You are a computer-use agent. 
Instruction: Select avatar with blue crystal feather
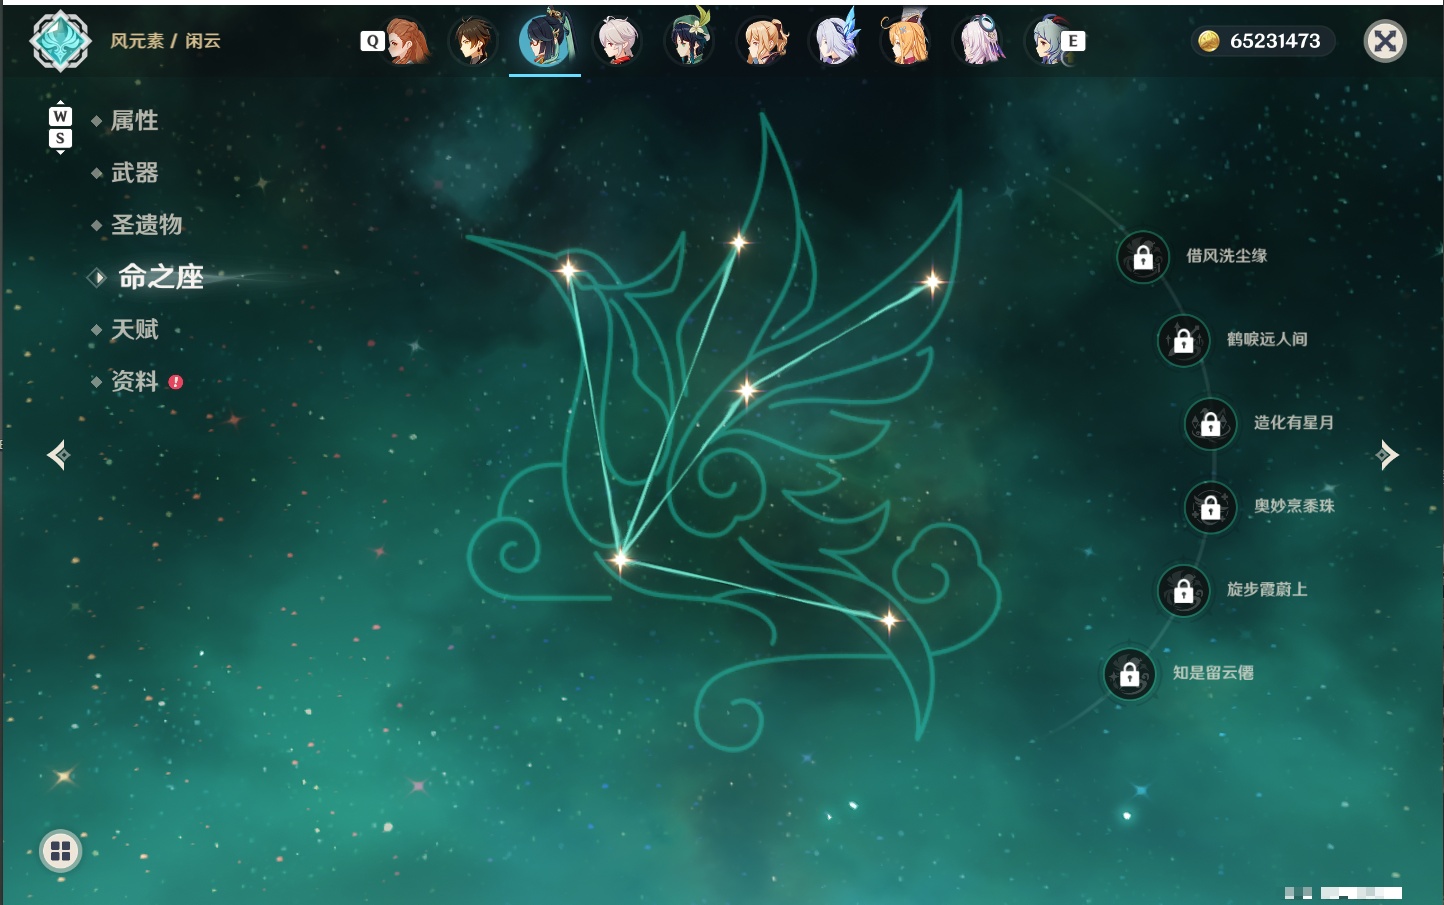tap(835, 40)
